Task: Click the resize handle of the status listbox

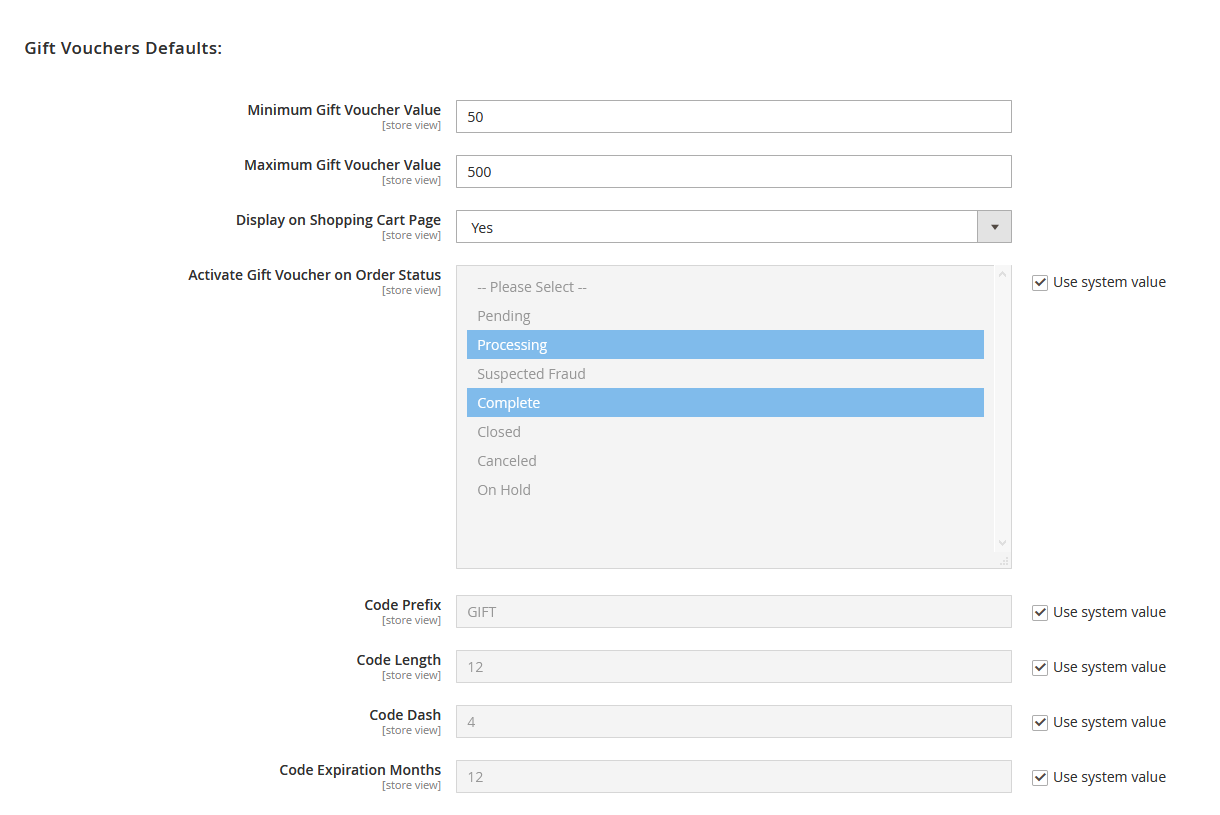Action: [1004, 561]
